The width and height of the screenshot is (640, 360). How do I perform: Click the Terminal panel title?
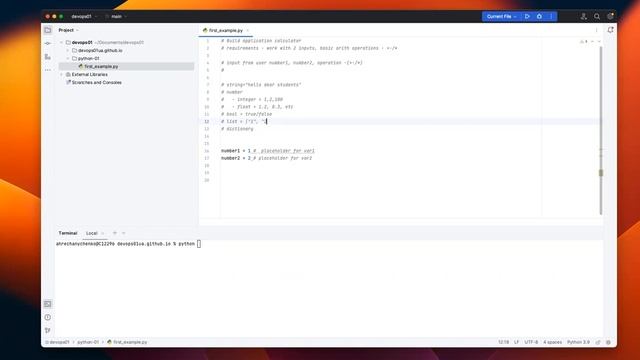(x=68, y=233)
